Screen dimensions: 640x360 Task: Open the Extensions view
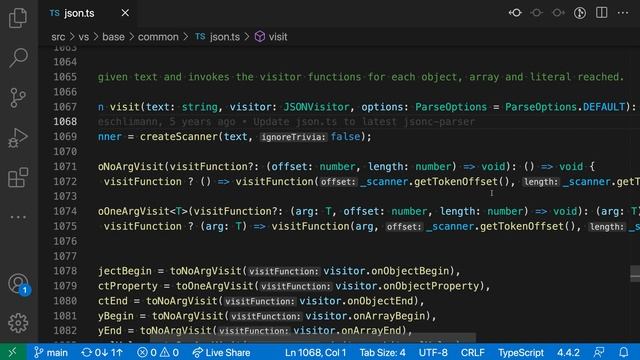pos(18,177)
